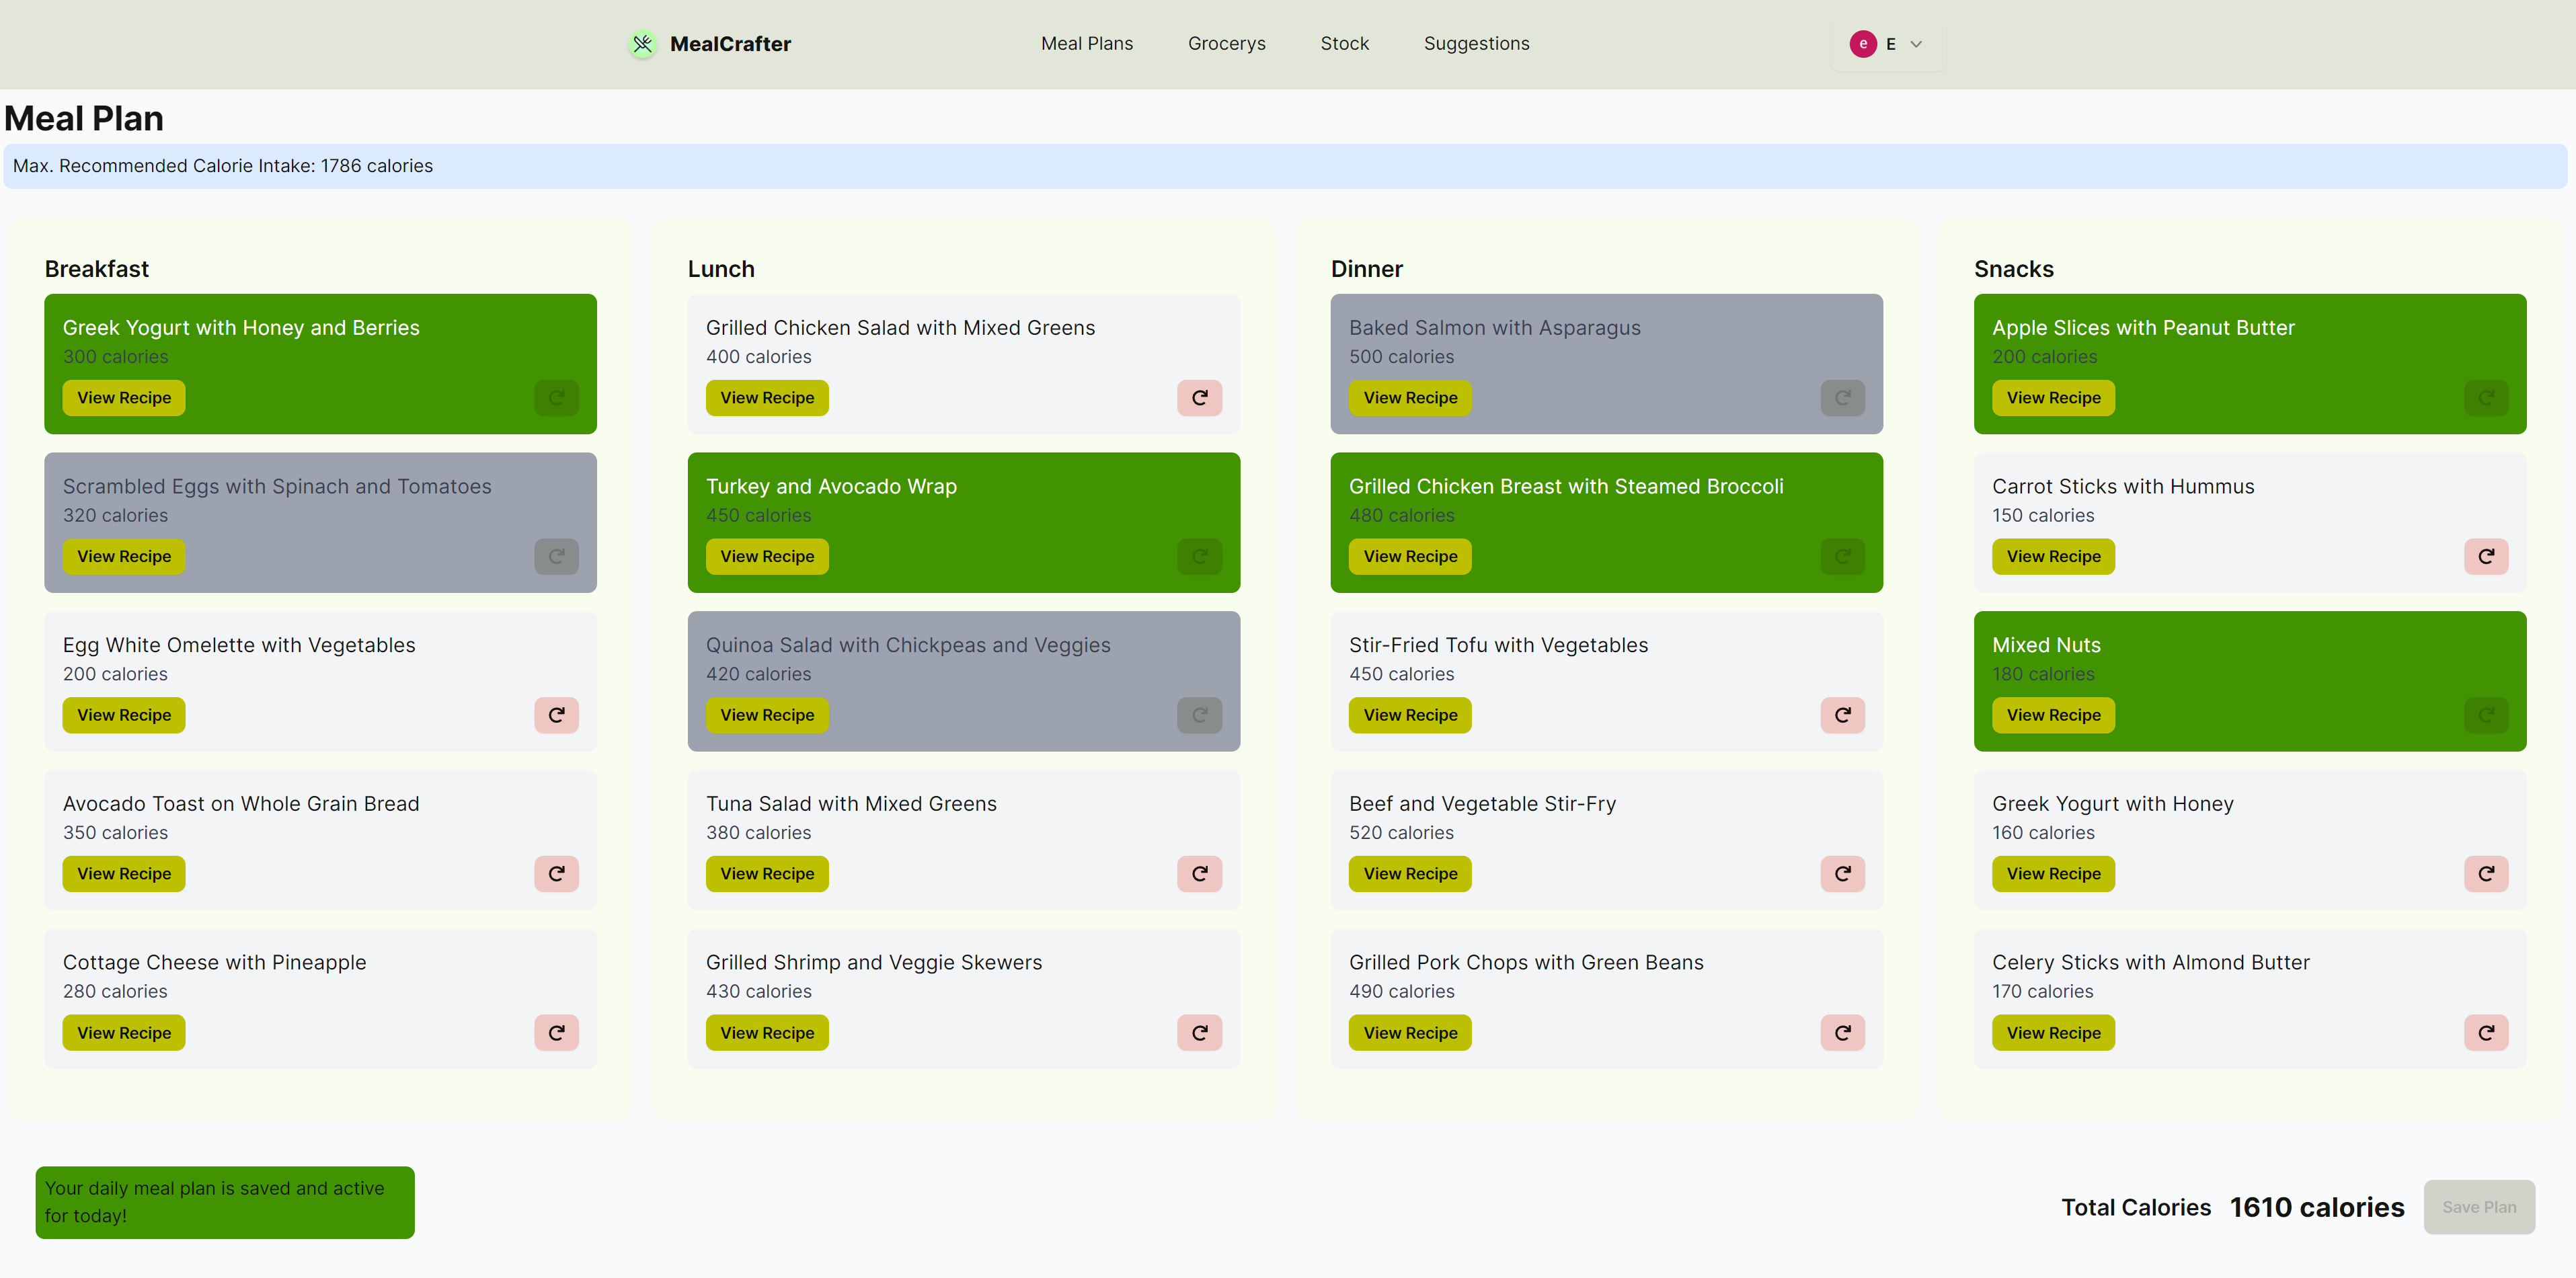Screen dimensions: 2576x1278
Task: Swap out Egg White Omelette meal
Action: [x=556, y=715]
